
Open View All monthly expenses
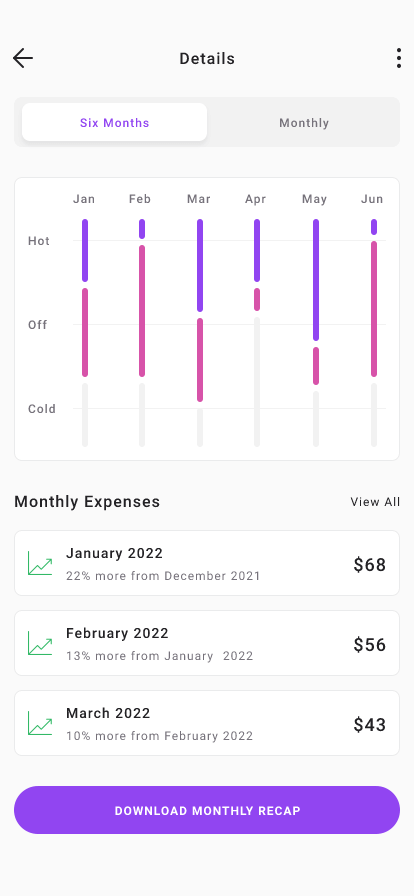click(x=375, y=502)
